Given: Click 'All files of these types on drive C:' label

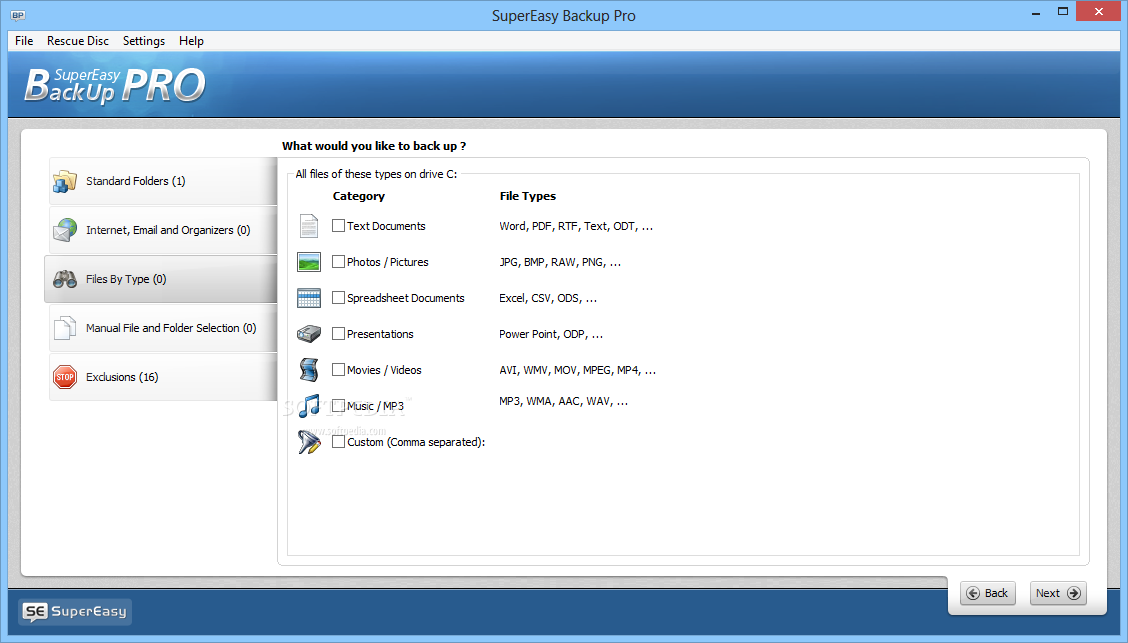Looking at the screenshot, I should (x=376, y=174).
